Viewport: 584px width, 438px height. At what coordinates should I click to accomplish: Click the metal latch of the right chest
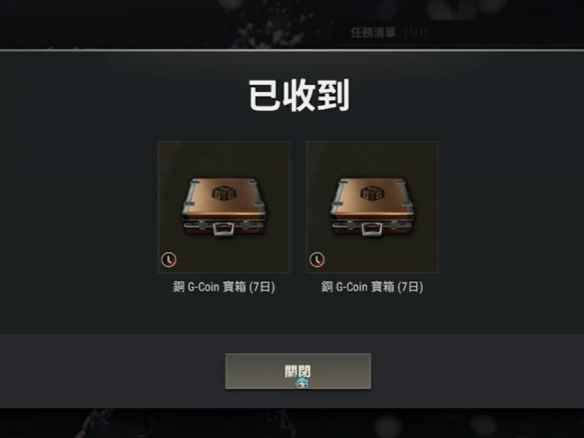(372, 229)
